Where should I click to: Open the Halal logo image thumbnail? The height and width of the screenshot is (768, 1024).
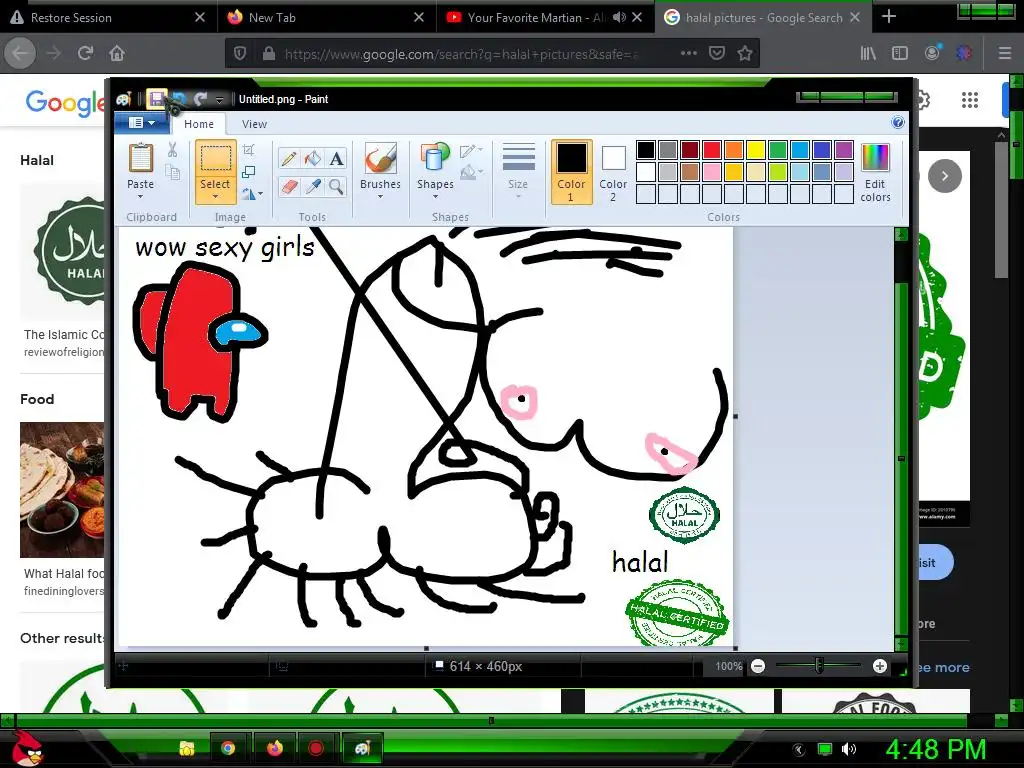[x=62, y=251]
